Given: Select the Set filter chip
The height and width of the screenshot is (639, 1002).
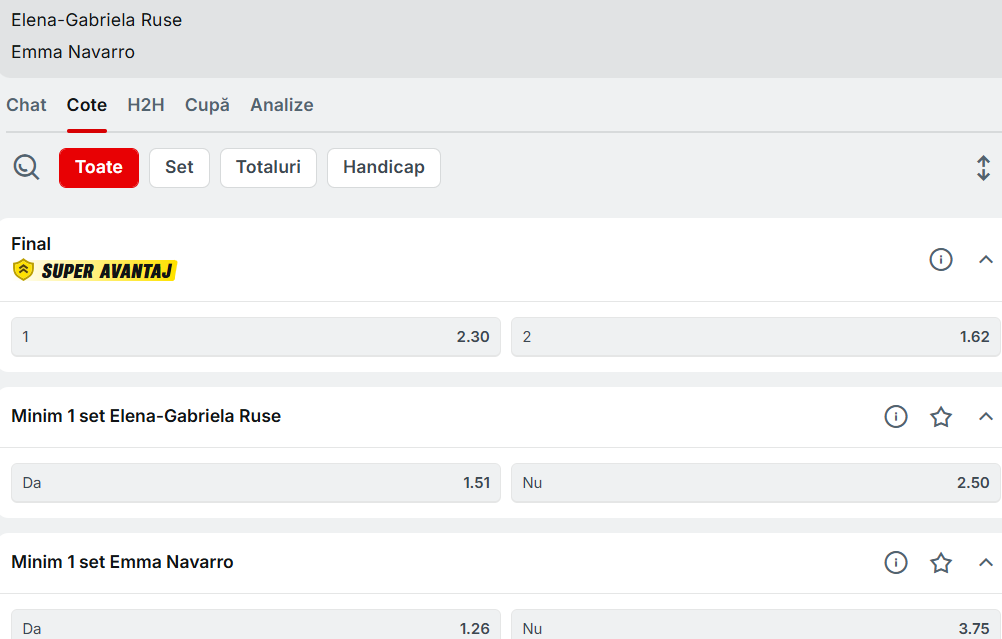Looking at the screenshot, I should point(179,168).
